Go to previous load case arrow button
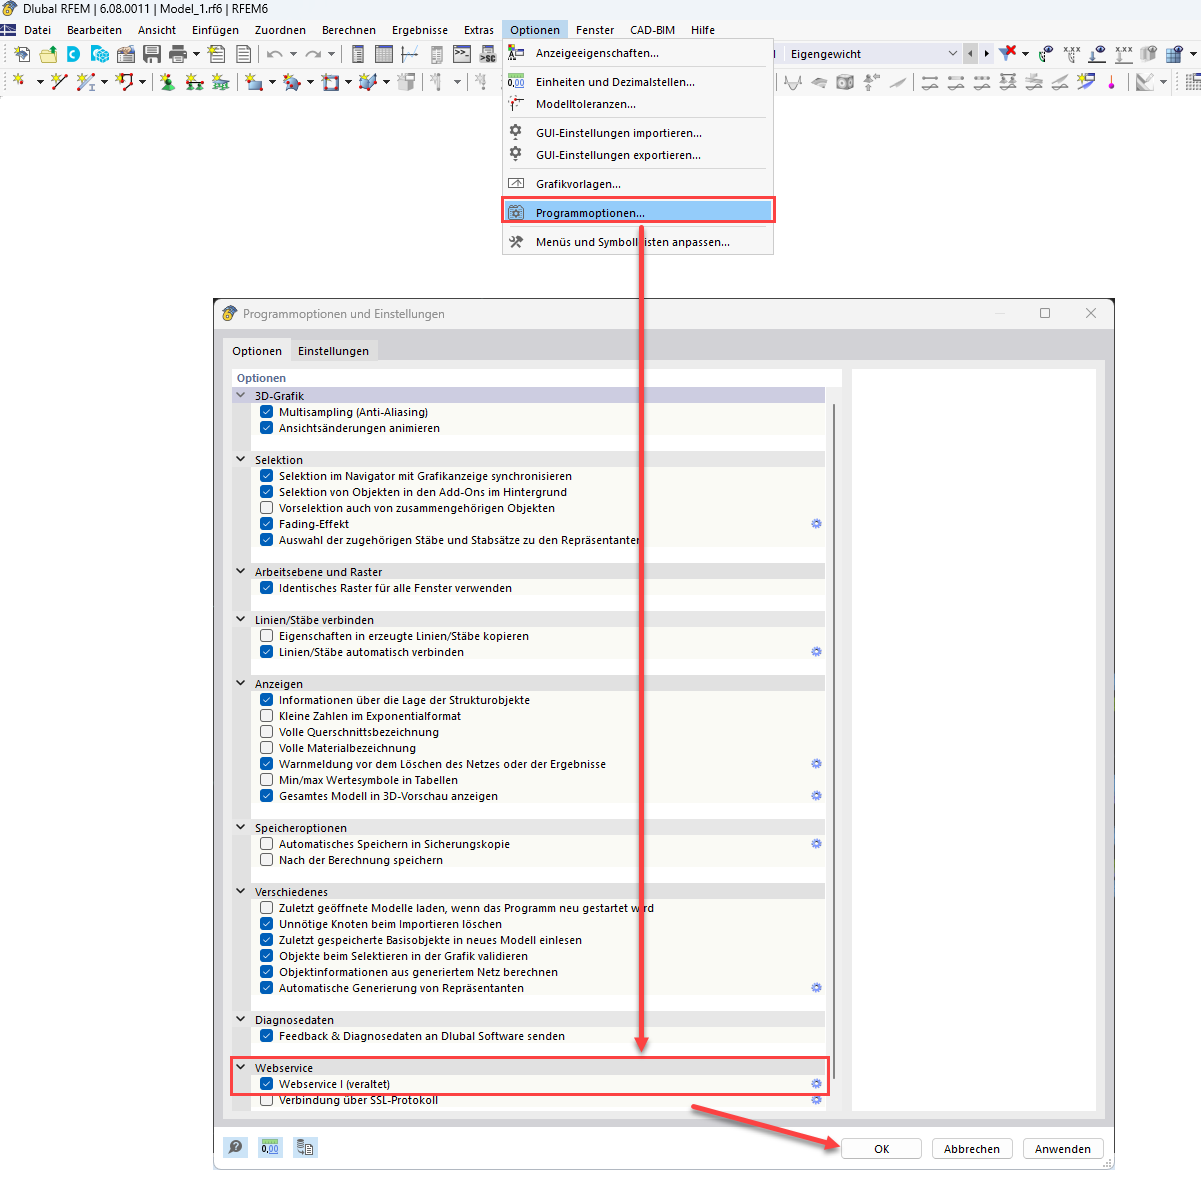Viewport: 1201px width, 1200px height. point(970,54)
